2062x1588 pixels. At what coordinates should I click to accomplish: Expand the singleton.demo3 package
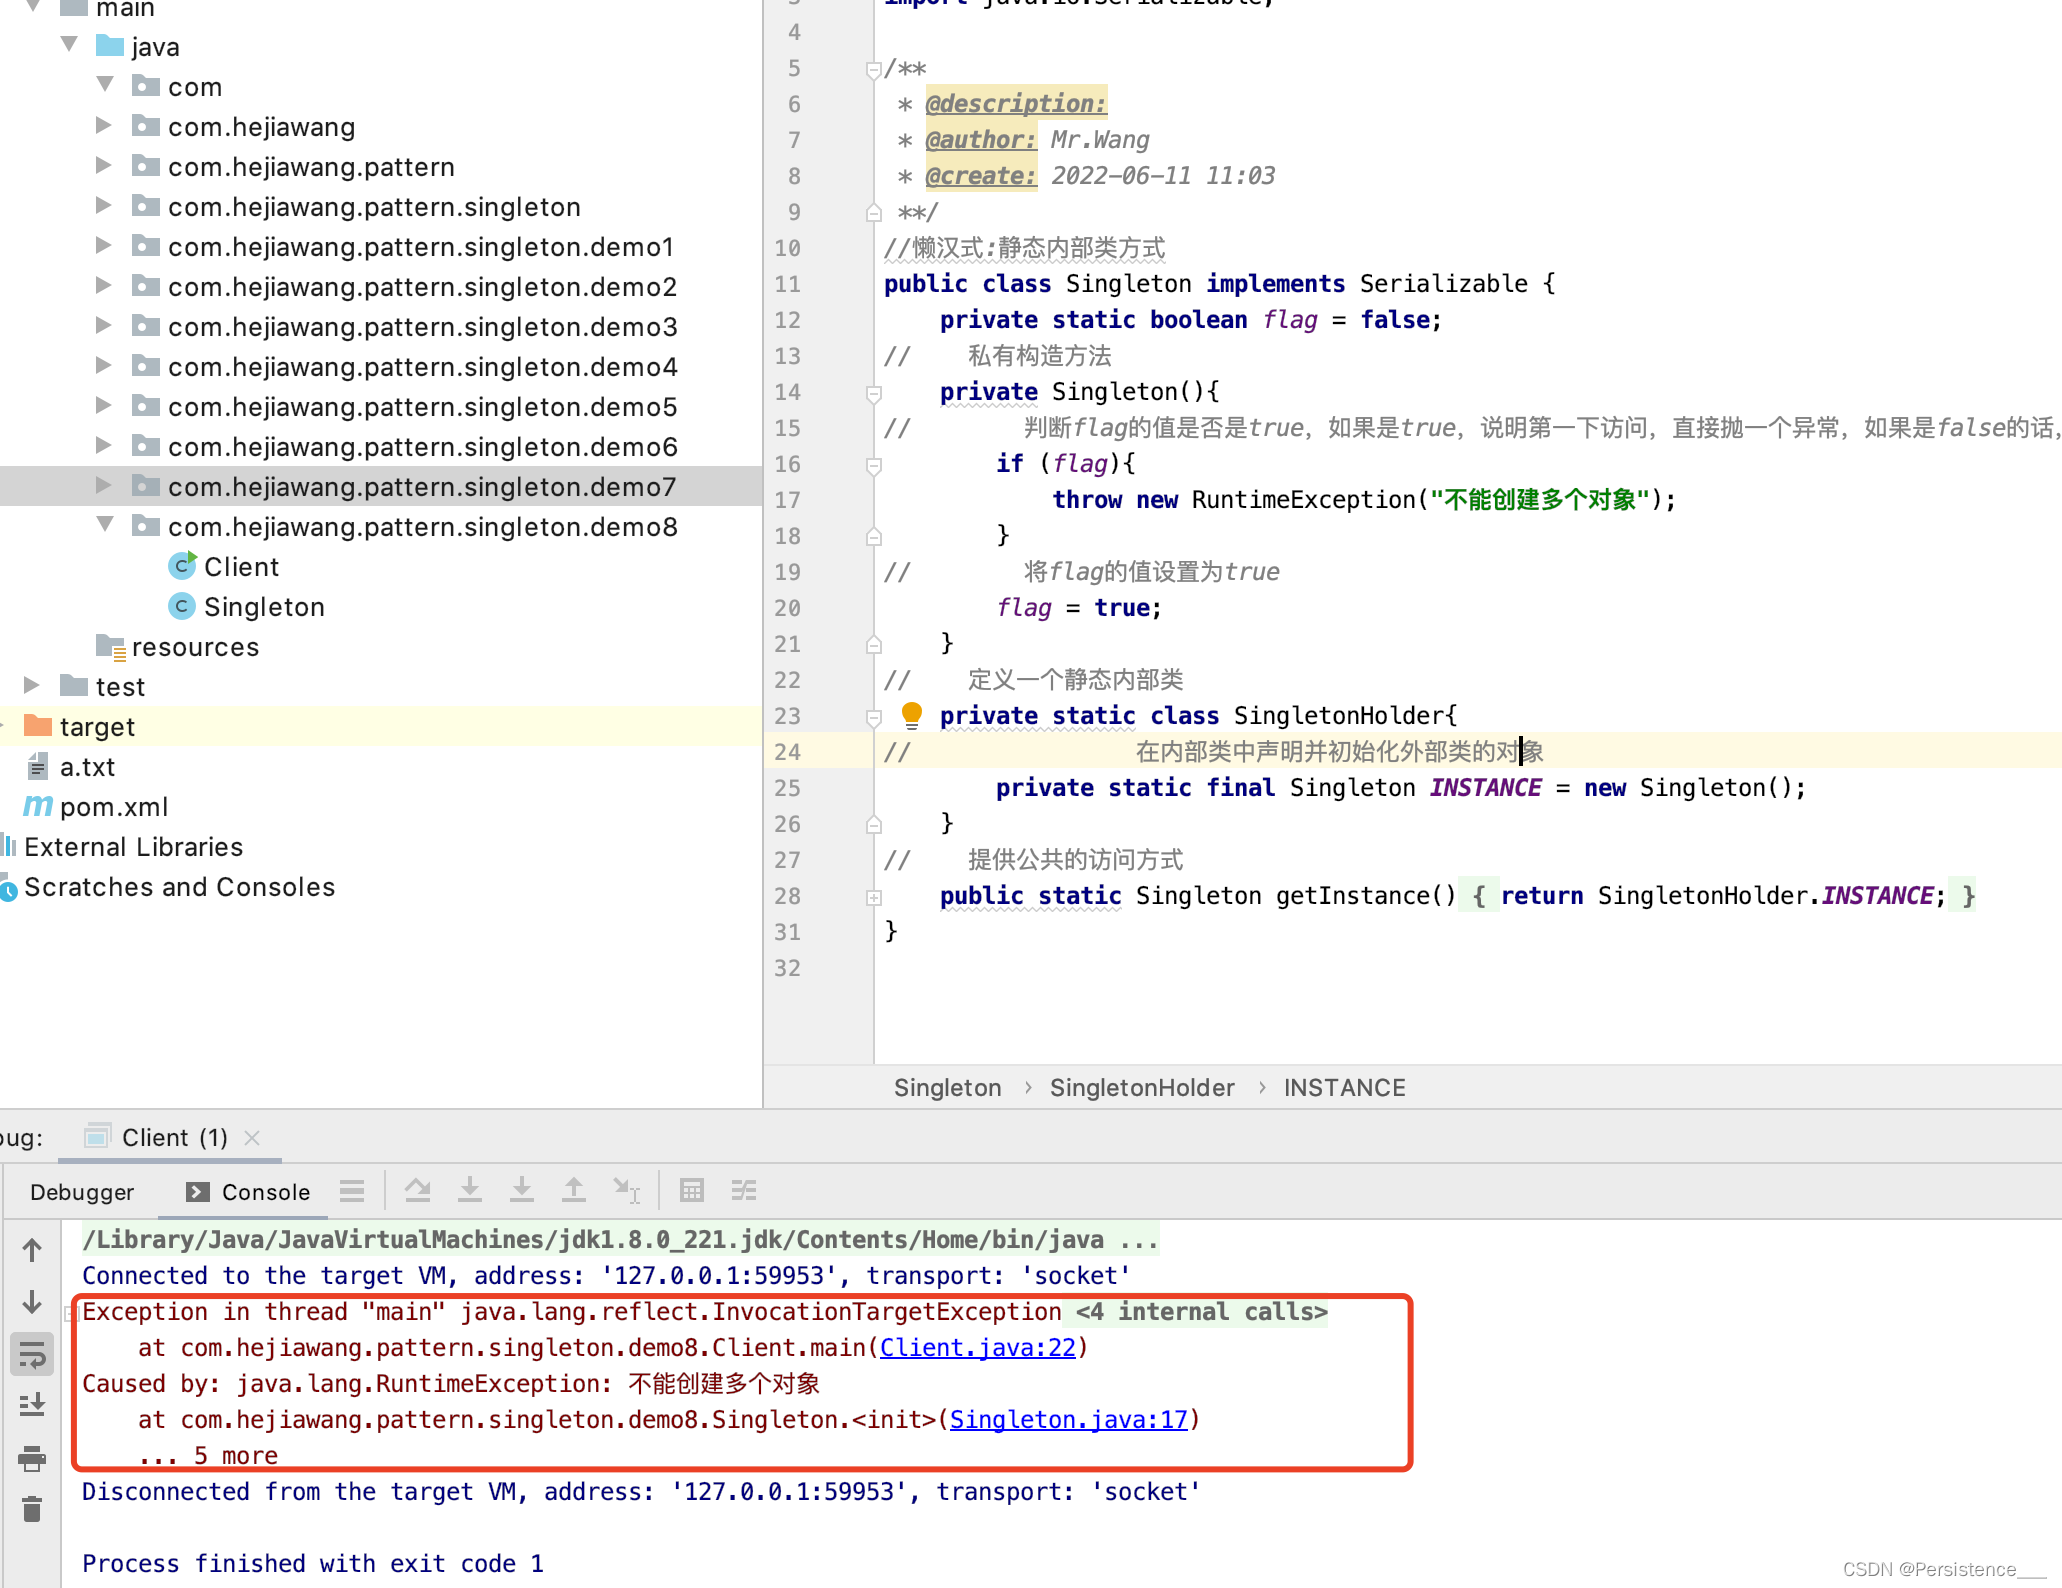(x=103, y=325)
